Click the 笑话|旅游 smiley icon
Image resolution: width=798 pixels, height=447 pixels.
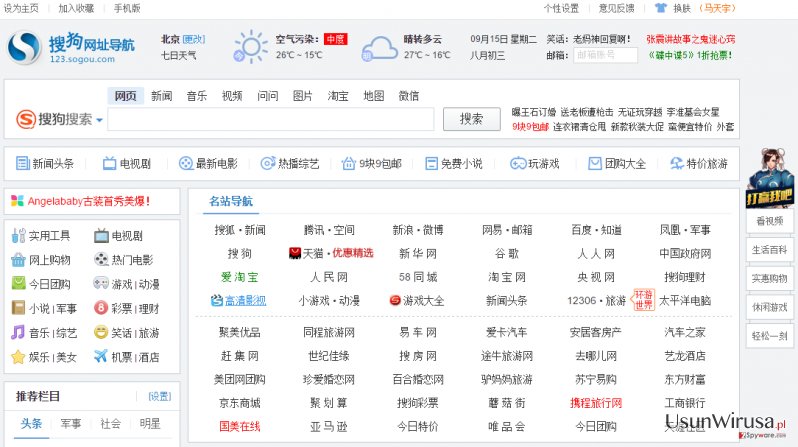tap(101, 332)
